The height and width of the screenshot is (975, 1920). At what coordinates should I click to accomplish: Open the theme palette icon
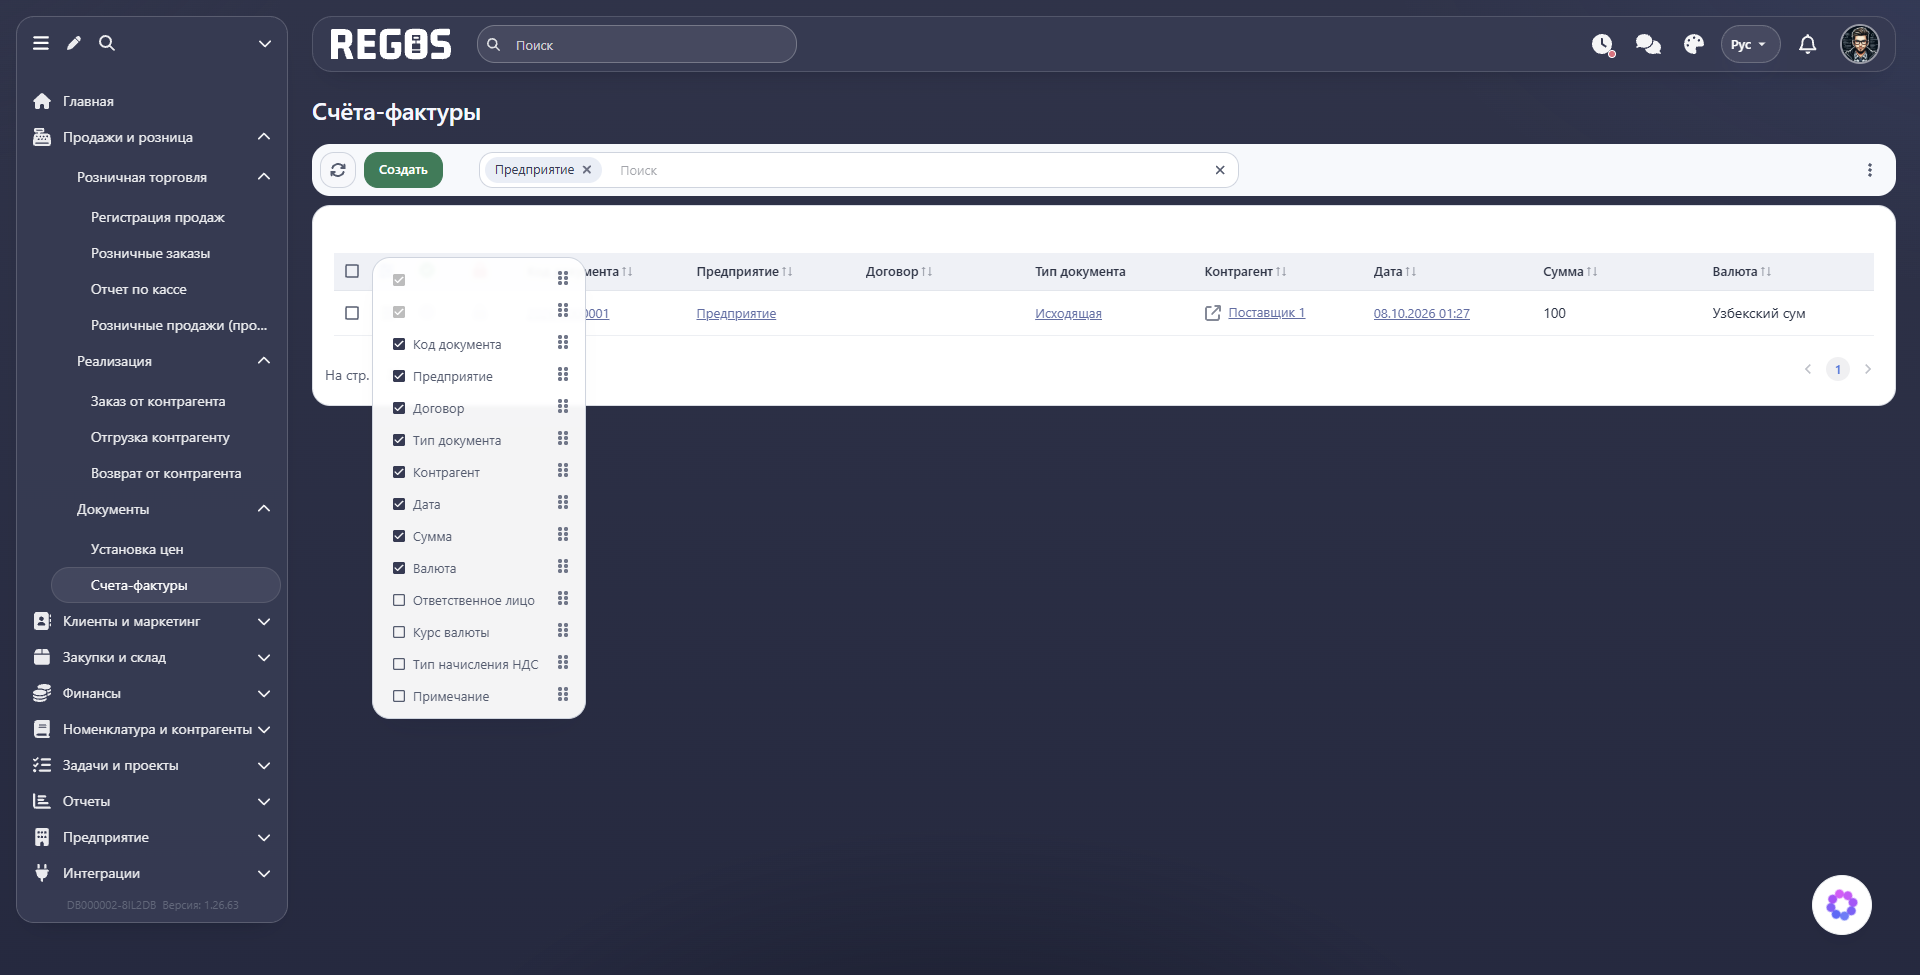pyautogui.click(x=1694, y=45)
